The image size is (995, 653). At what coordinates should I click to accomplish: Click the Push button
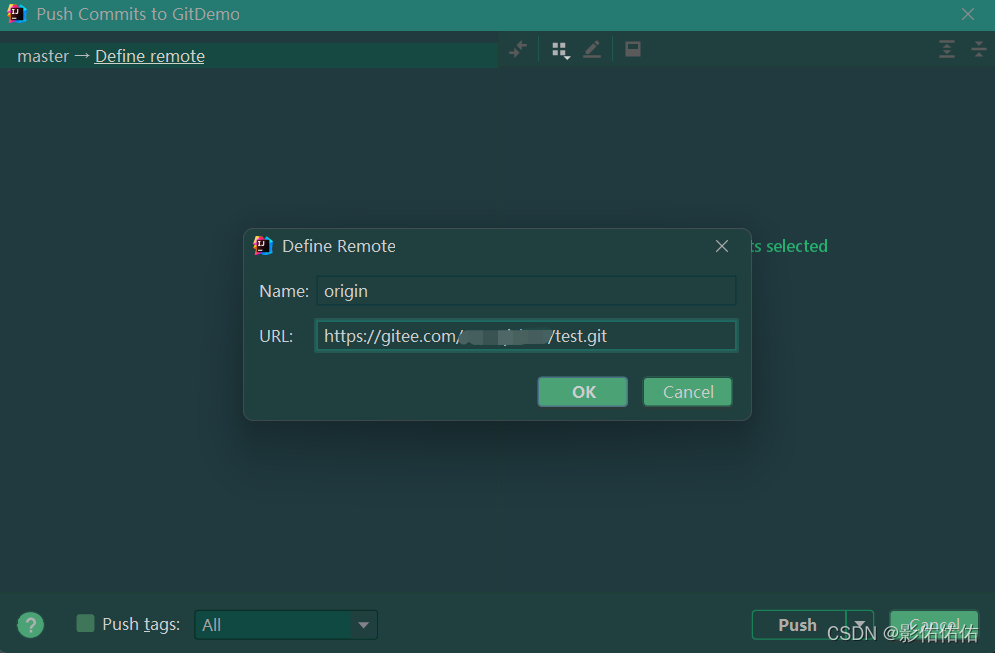[x=798, y=624]
